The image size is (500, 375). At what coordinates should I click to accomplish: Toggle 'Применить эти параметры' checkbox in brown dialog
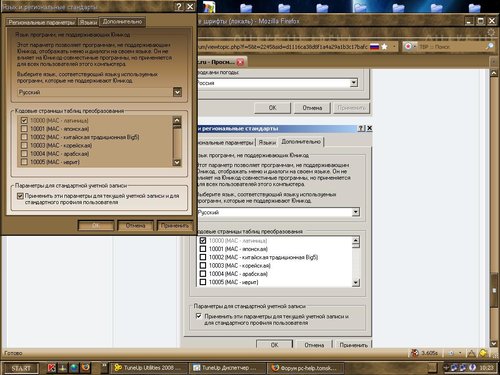tap(20, 196)
